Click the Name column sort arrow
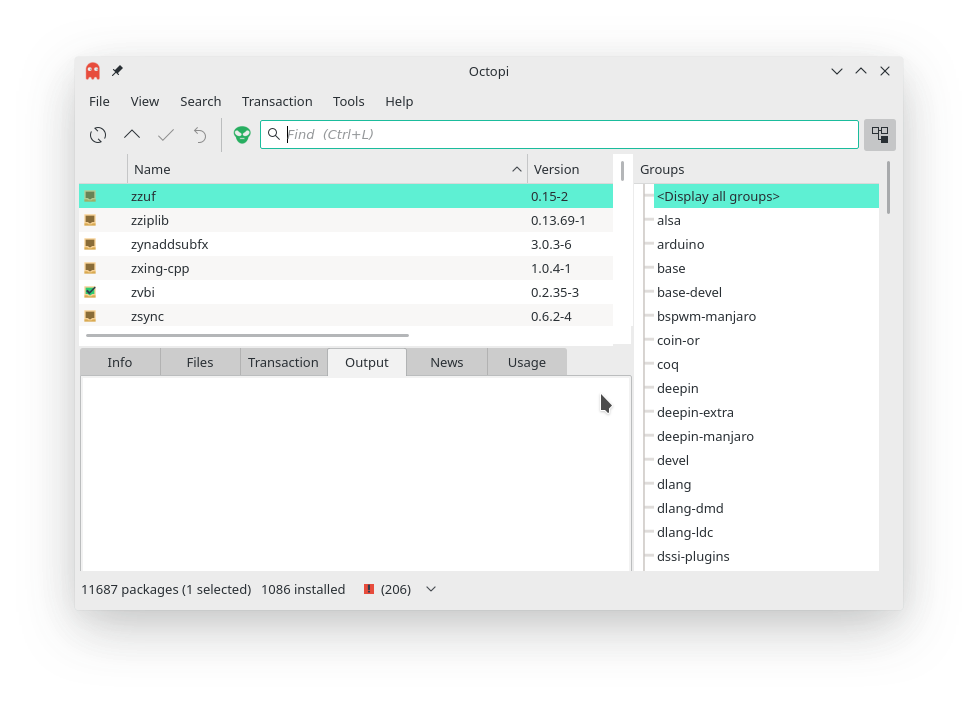Screen dimensions: 978x703 pyautogui.click(x=516, y=170)
